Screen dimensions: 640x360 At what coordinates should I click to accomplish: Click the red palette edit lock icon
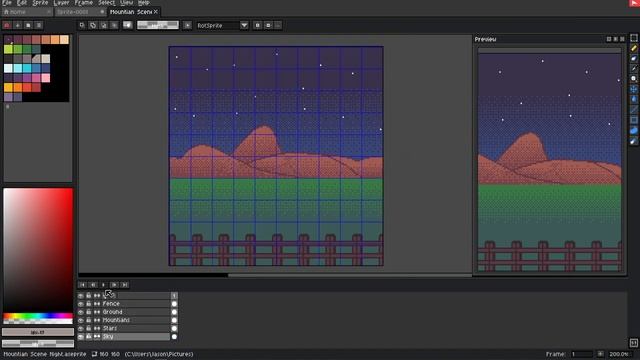click(7, 25)
